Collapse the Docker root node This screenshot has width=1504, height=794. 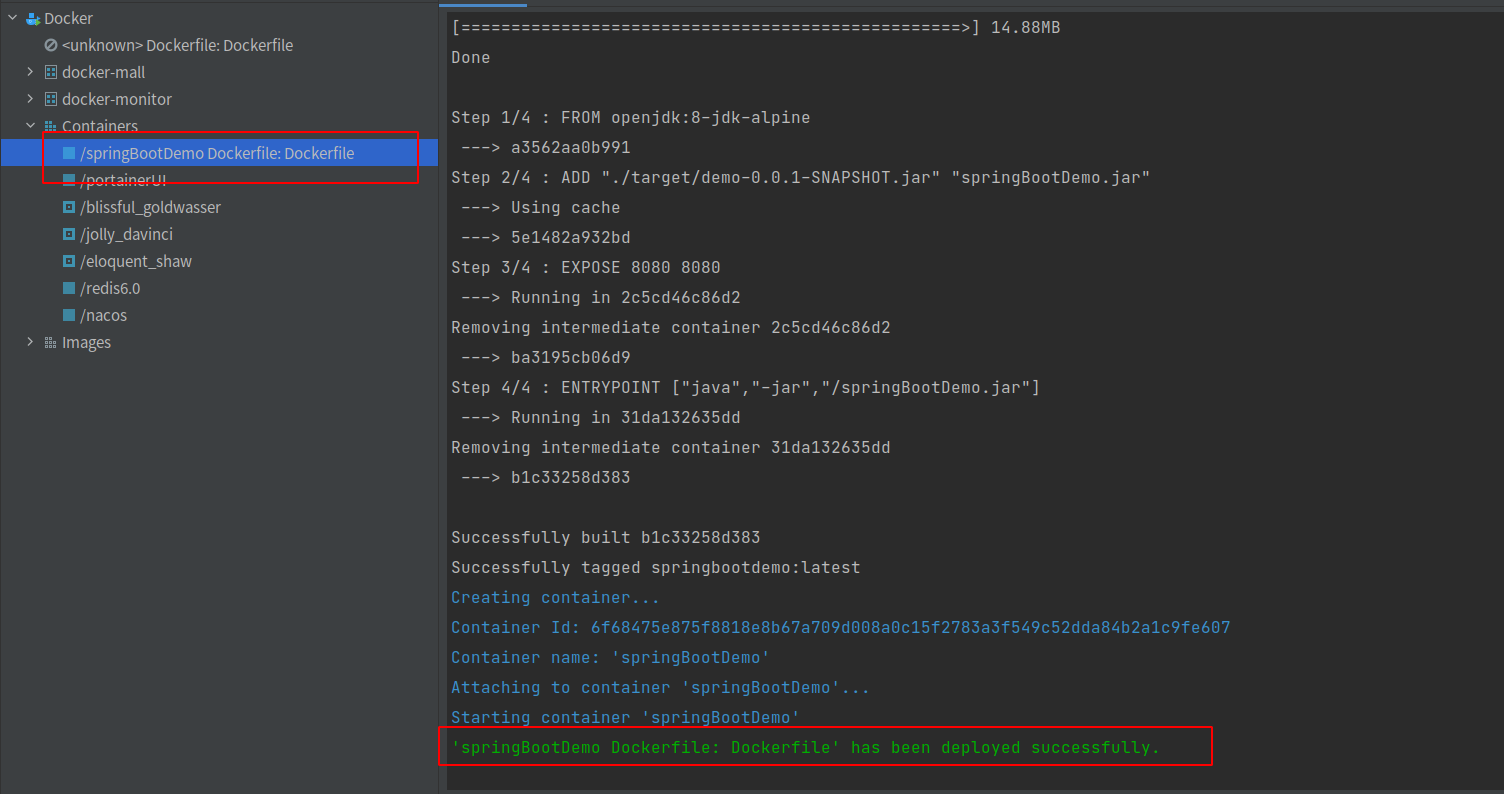pyautogui.click(x=13, y=18)
